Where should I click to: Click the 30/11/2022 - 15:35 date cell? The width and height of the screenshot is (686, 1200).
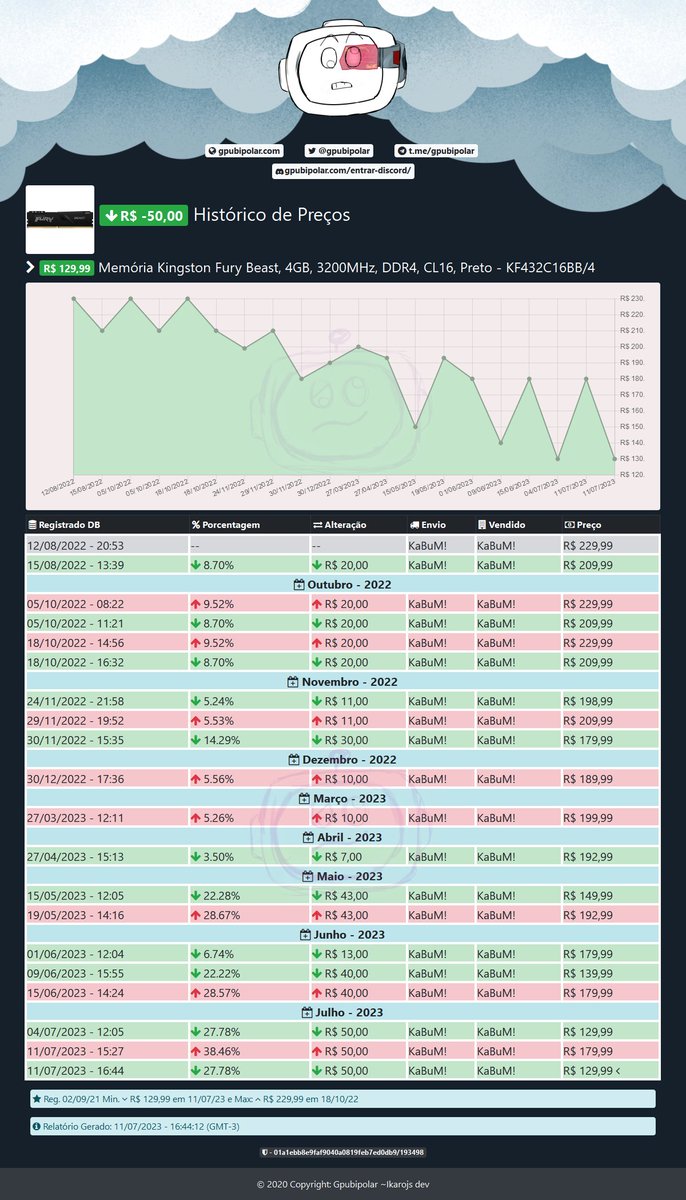106,740
